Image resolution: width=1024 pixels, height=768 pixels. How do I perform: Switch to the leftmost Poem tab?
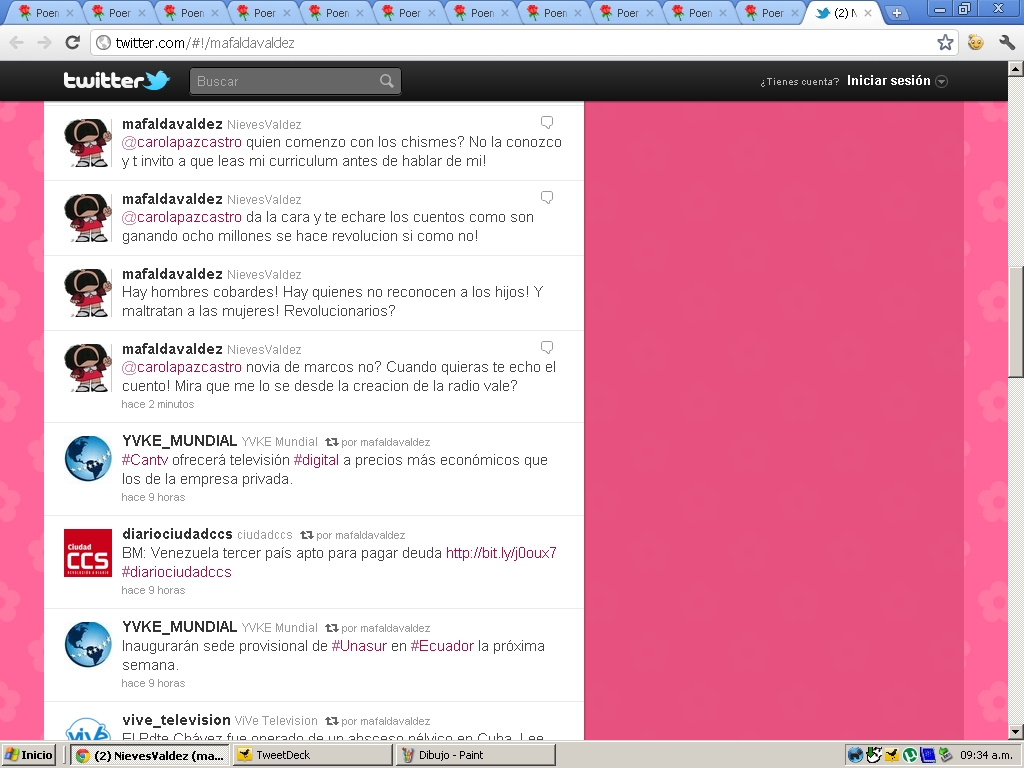coord(45,12)
